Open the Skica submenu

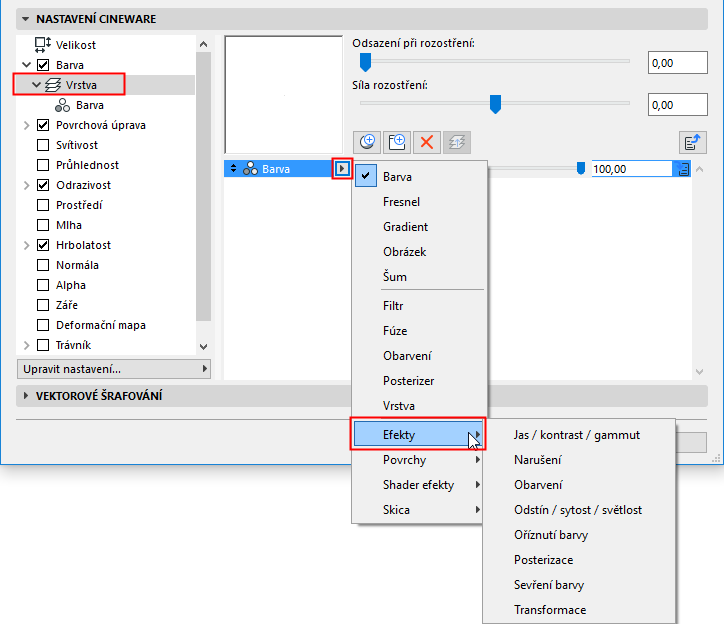[418, 509]
